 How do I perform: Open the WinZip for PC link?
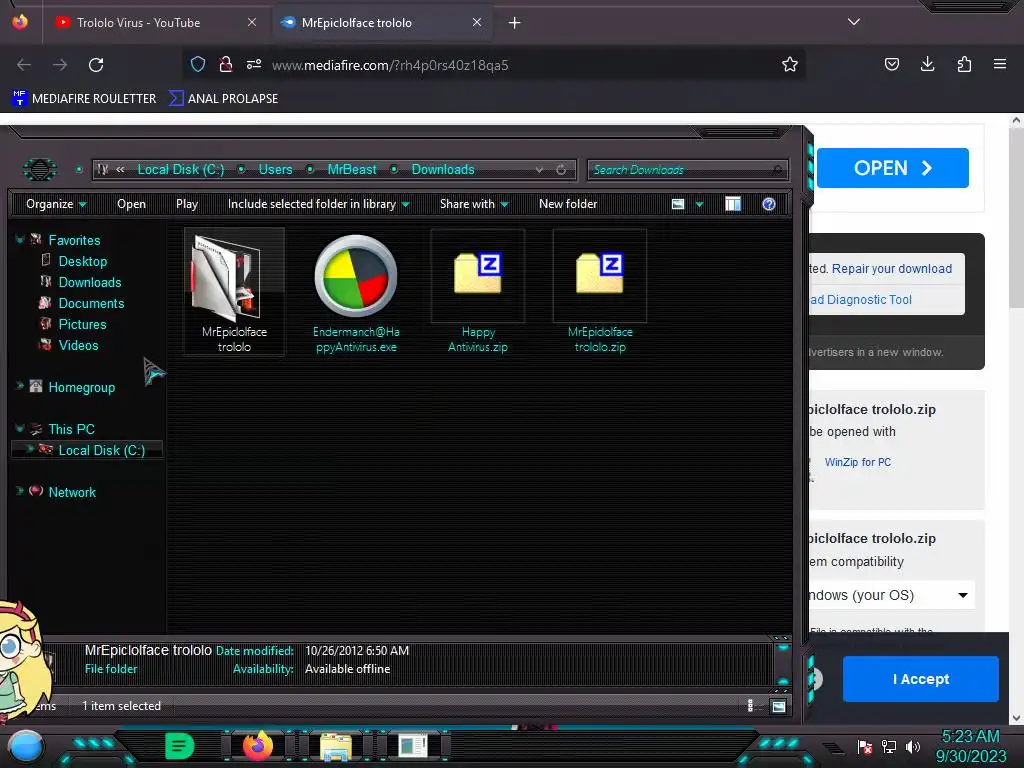(x=857, y=462)
